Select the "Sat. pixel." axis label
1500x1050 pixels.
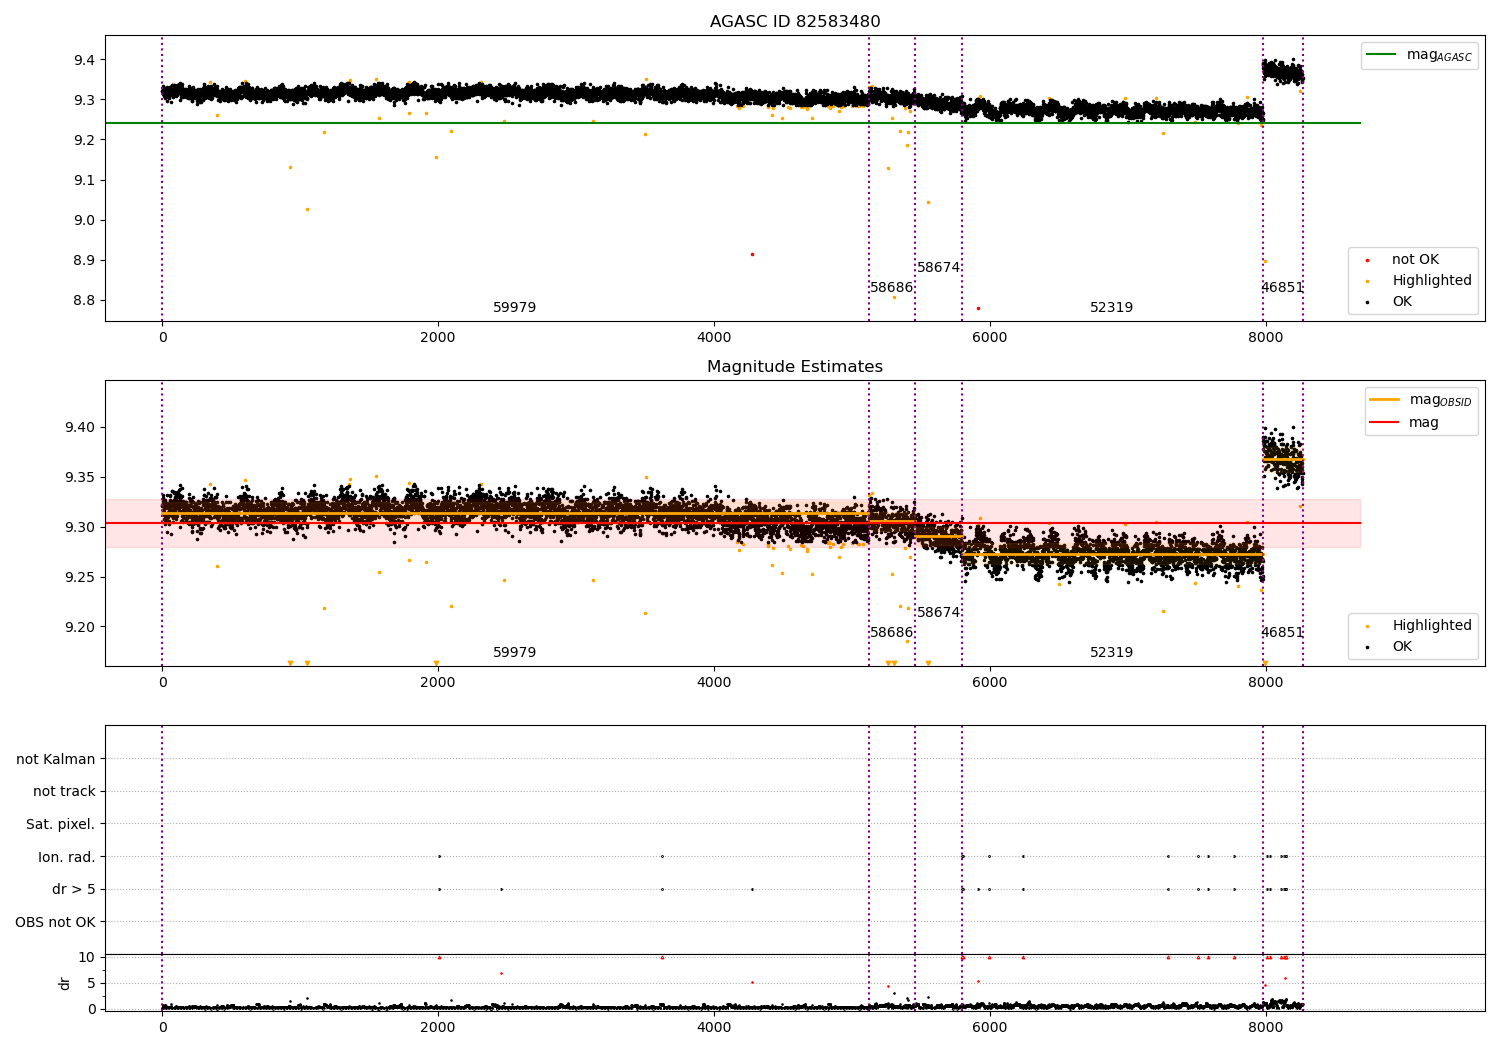point(61,825)
